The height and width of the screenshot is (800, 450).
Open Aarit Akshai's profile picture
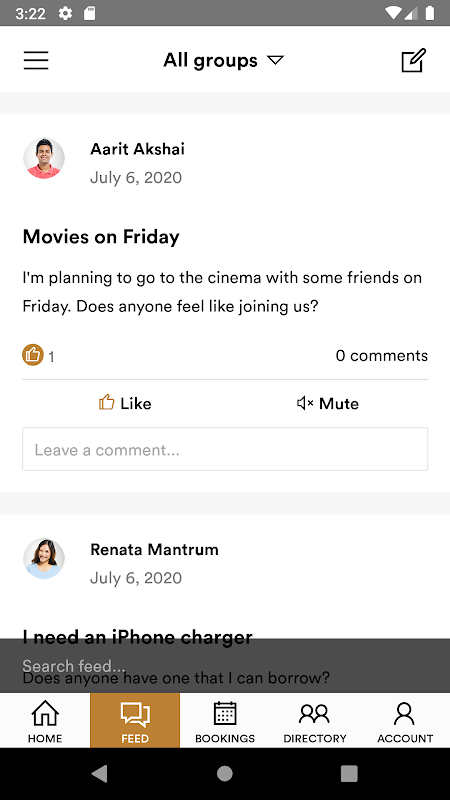pos(44,158)
